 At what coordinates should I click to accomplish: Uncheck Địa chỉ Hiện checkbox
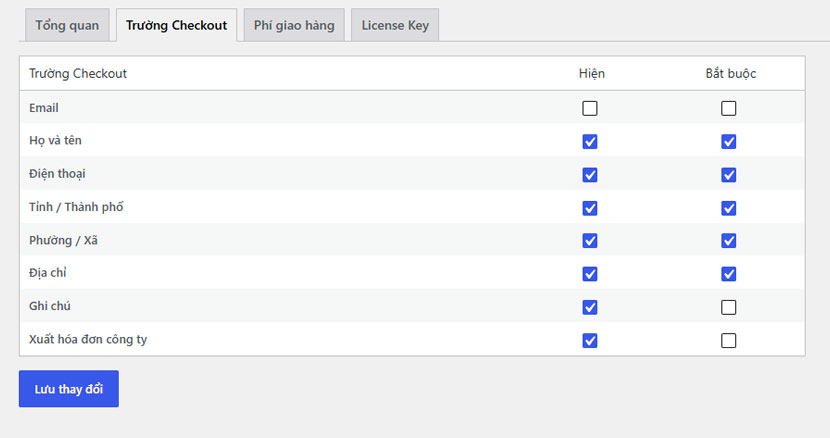[590, 274]
